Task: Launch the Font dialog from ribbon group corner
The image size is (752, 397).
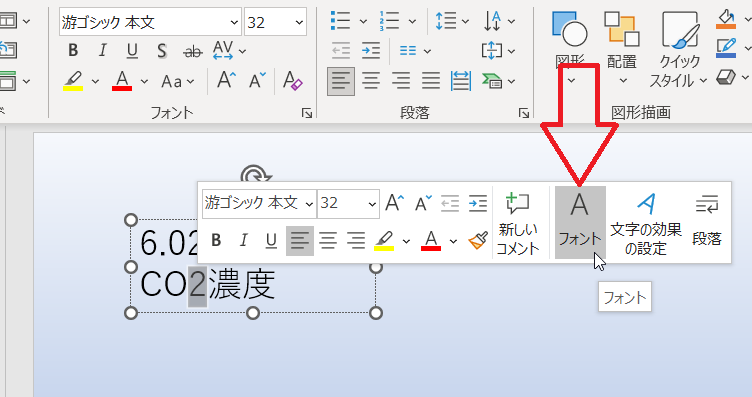Action: point(307,113)
